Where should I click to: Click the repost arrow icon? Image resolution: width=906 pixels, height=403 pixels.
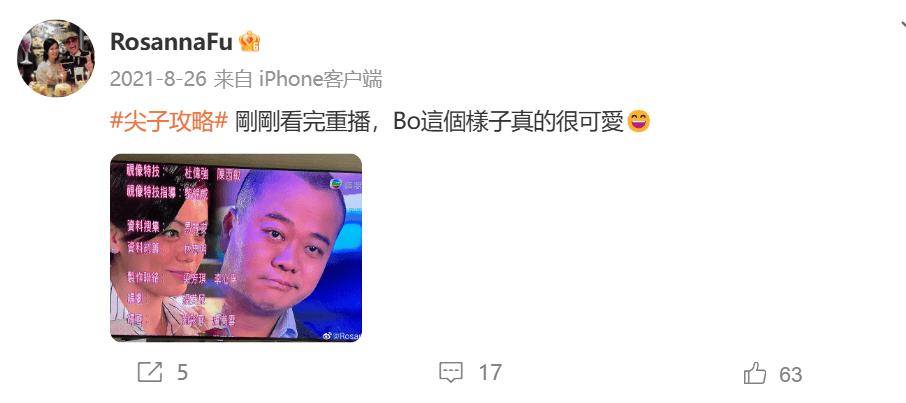point(150,372)
